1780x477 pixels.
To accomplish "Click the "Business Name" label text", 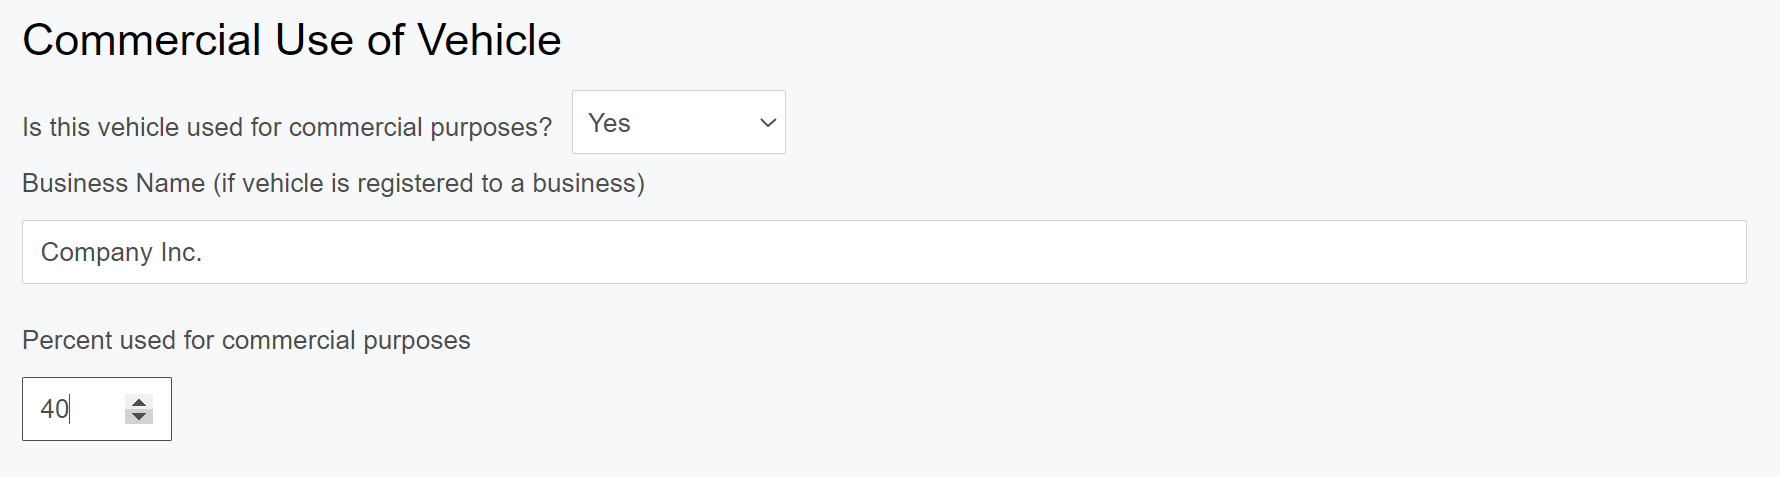I will (113, 183).
